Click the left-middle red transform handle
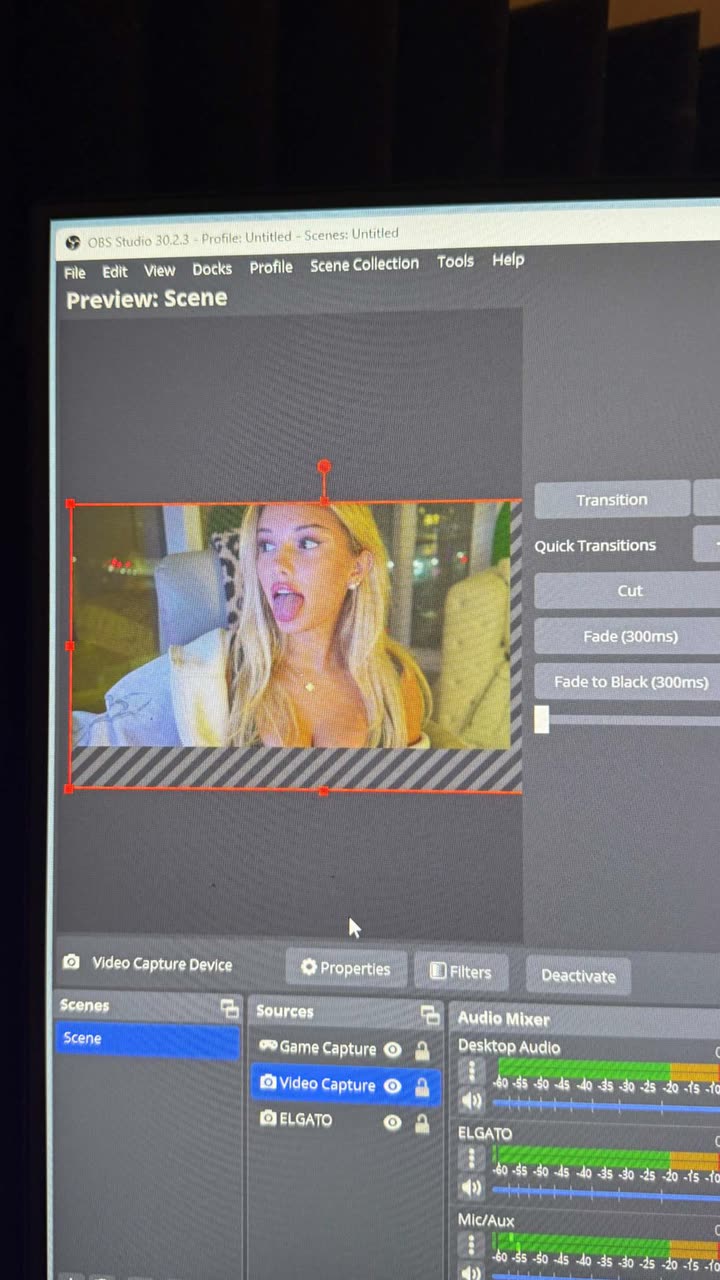The width and height of the screenshot is (720, 1280). 69,646
